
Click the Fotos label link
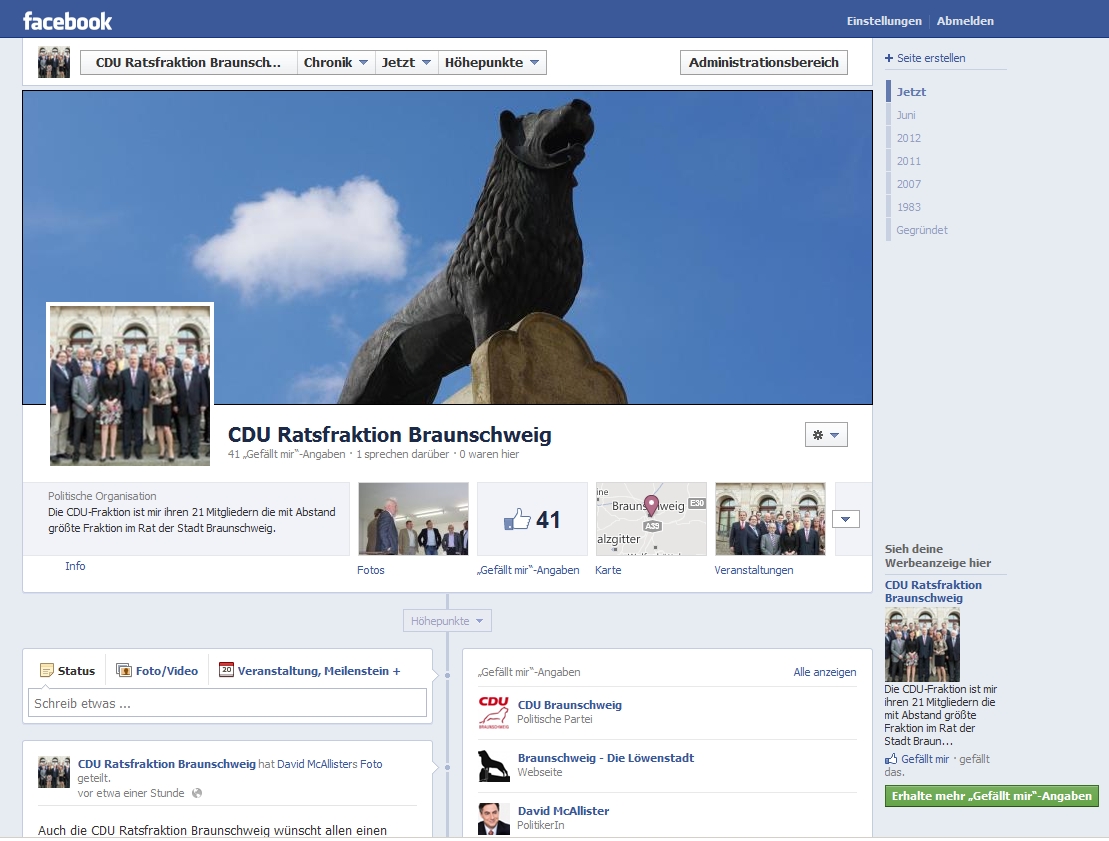click(x=371, y=570)
